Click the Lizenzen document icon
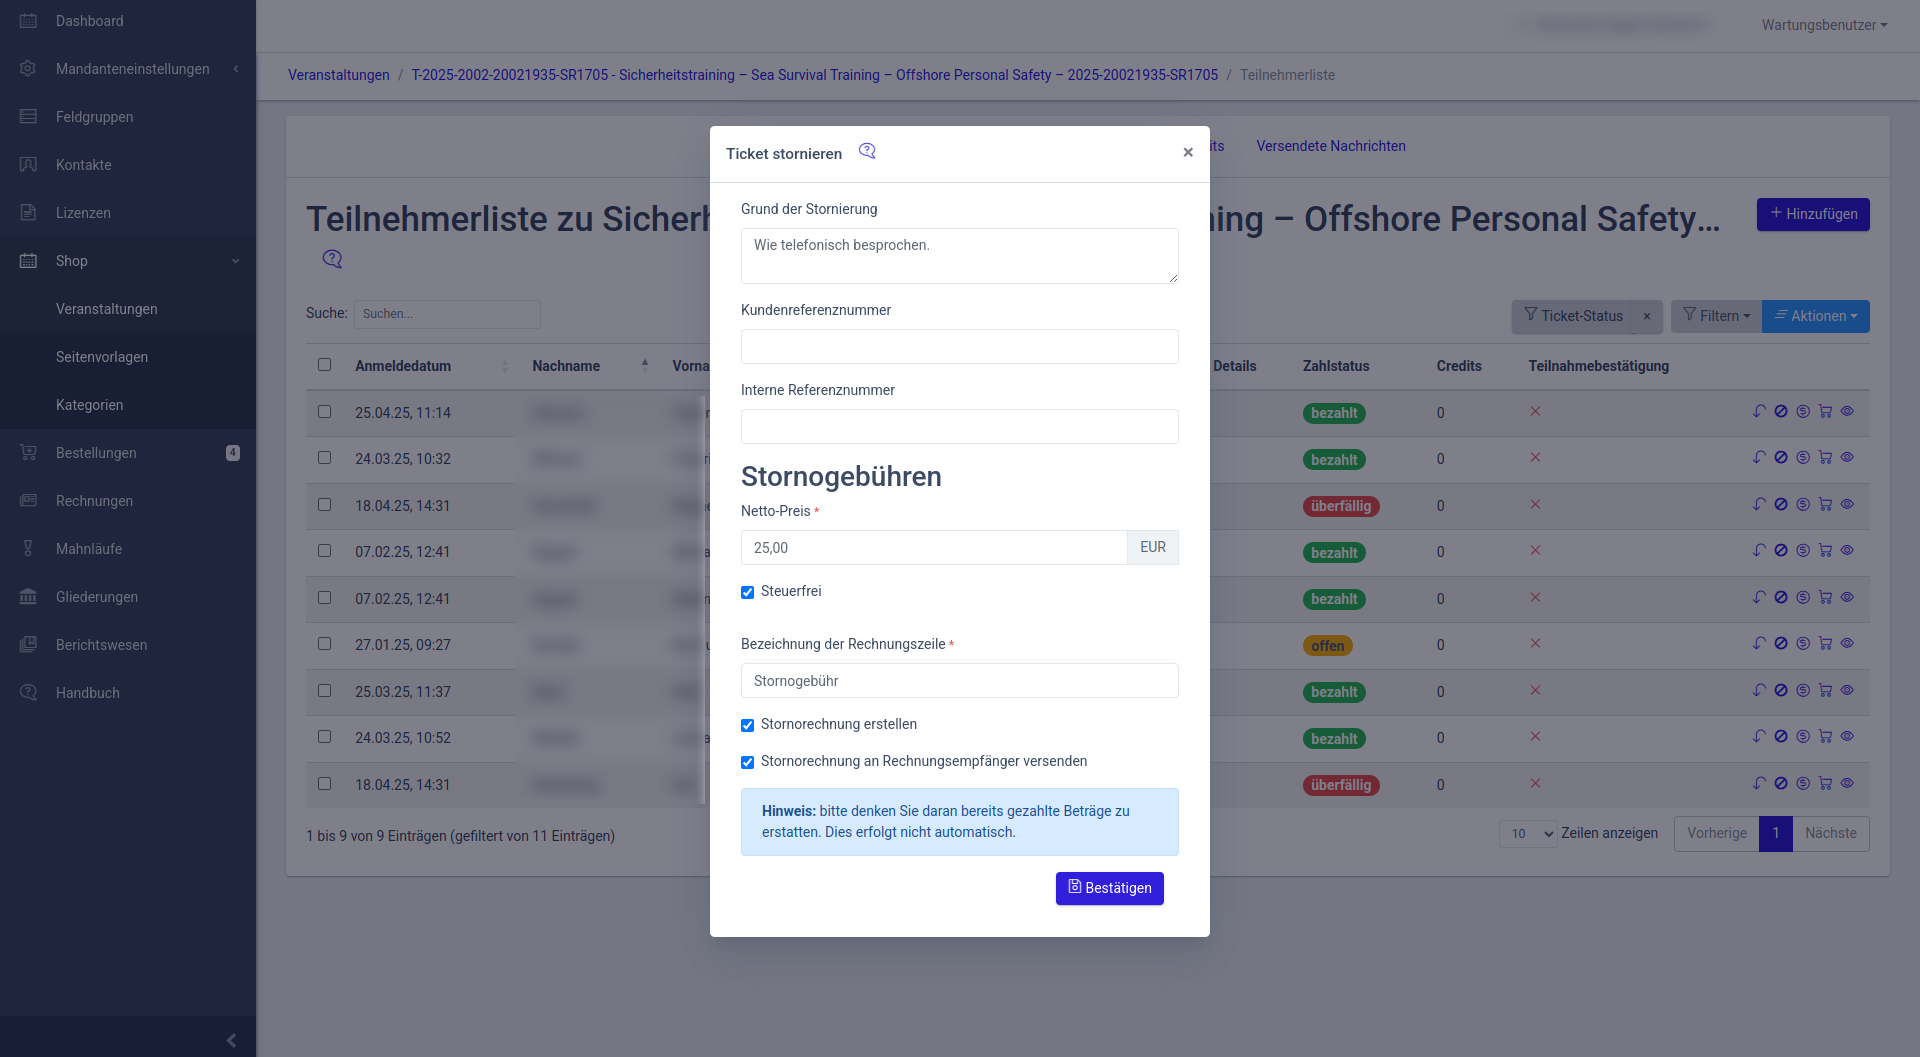Viewport: 1920px width, 1057px height. (28, 213)
